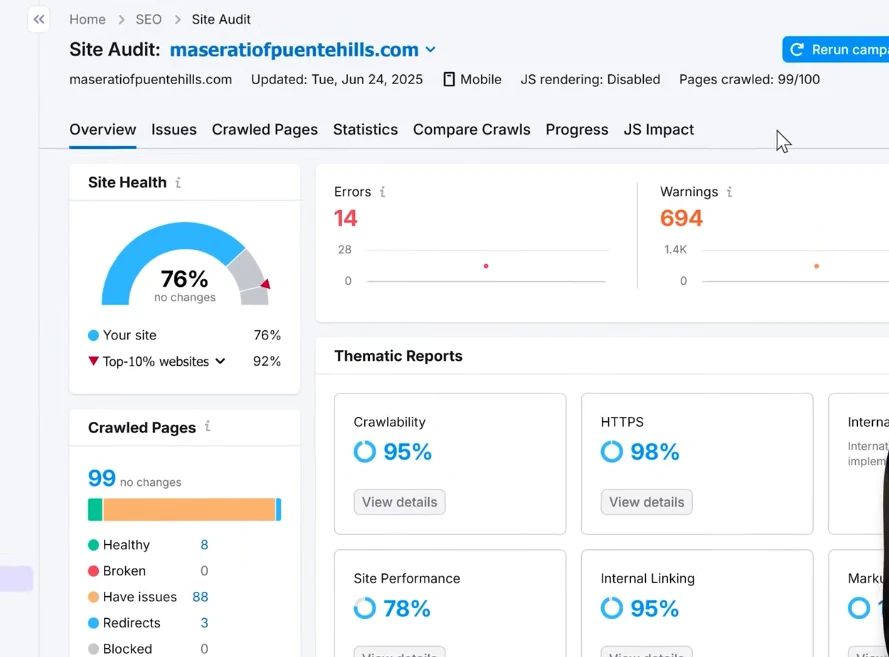The image size is (889, 657).
Task: Click the Site Health gauge chart
Action: click(185, 264)
